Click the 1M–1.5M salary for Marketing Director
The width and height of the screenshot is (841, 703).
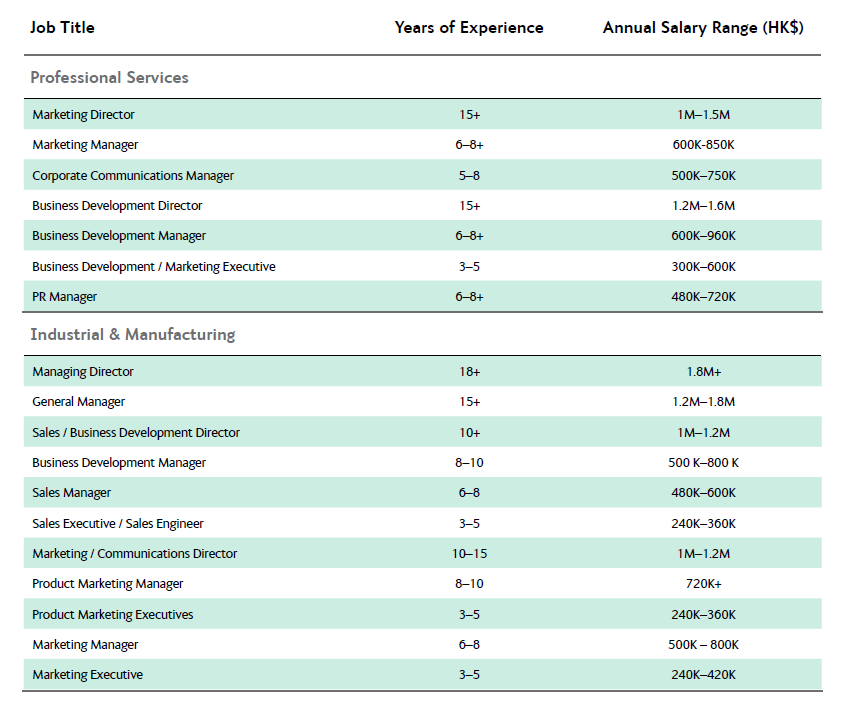click(703, 114)
